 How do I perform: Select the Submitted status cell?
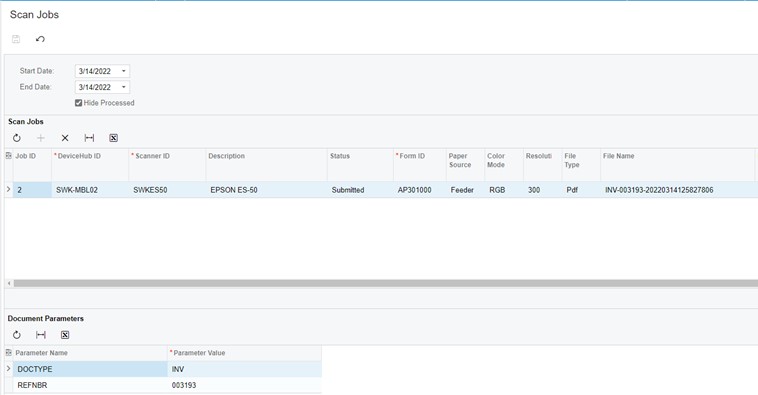pyautogui.click(x=360, y=190)
